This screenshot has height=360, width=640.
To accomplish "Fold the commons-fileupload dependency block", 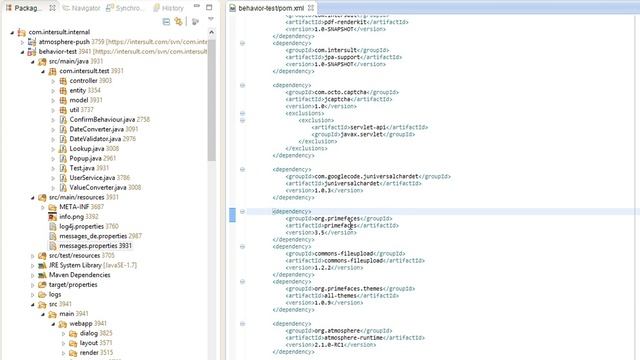I will click(242, 247).
